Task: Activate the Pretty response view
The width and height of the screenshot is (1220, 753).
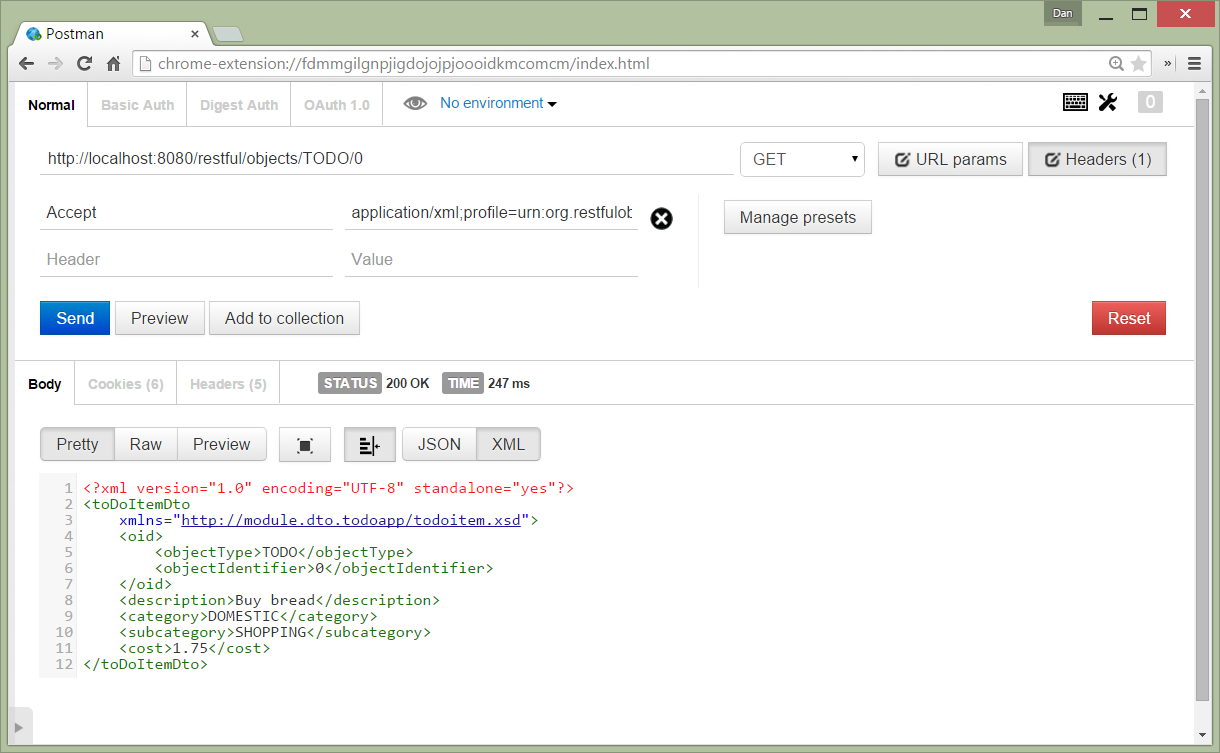Action: (x=77, y=444)
